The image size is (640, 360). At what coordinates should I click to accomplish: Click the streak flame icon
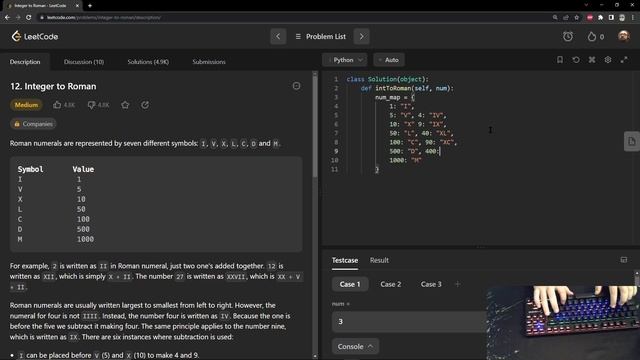[591, 37]
